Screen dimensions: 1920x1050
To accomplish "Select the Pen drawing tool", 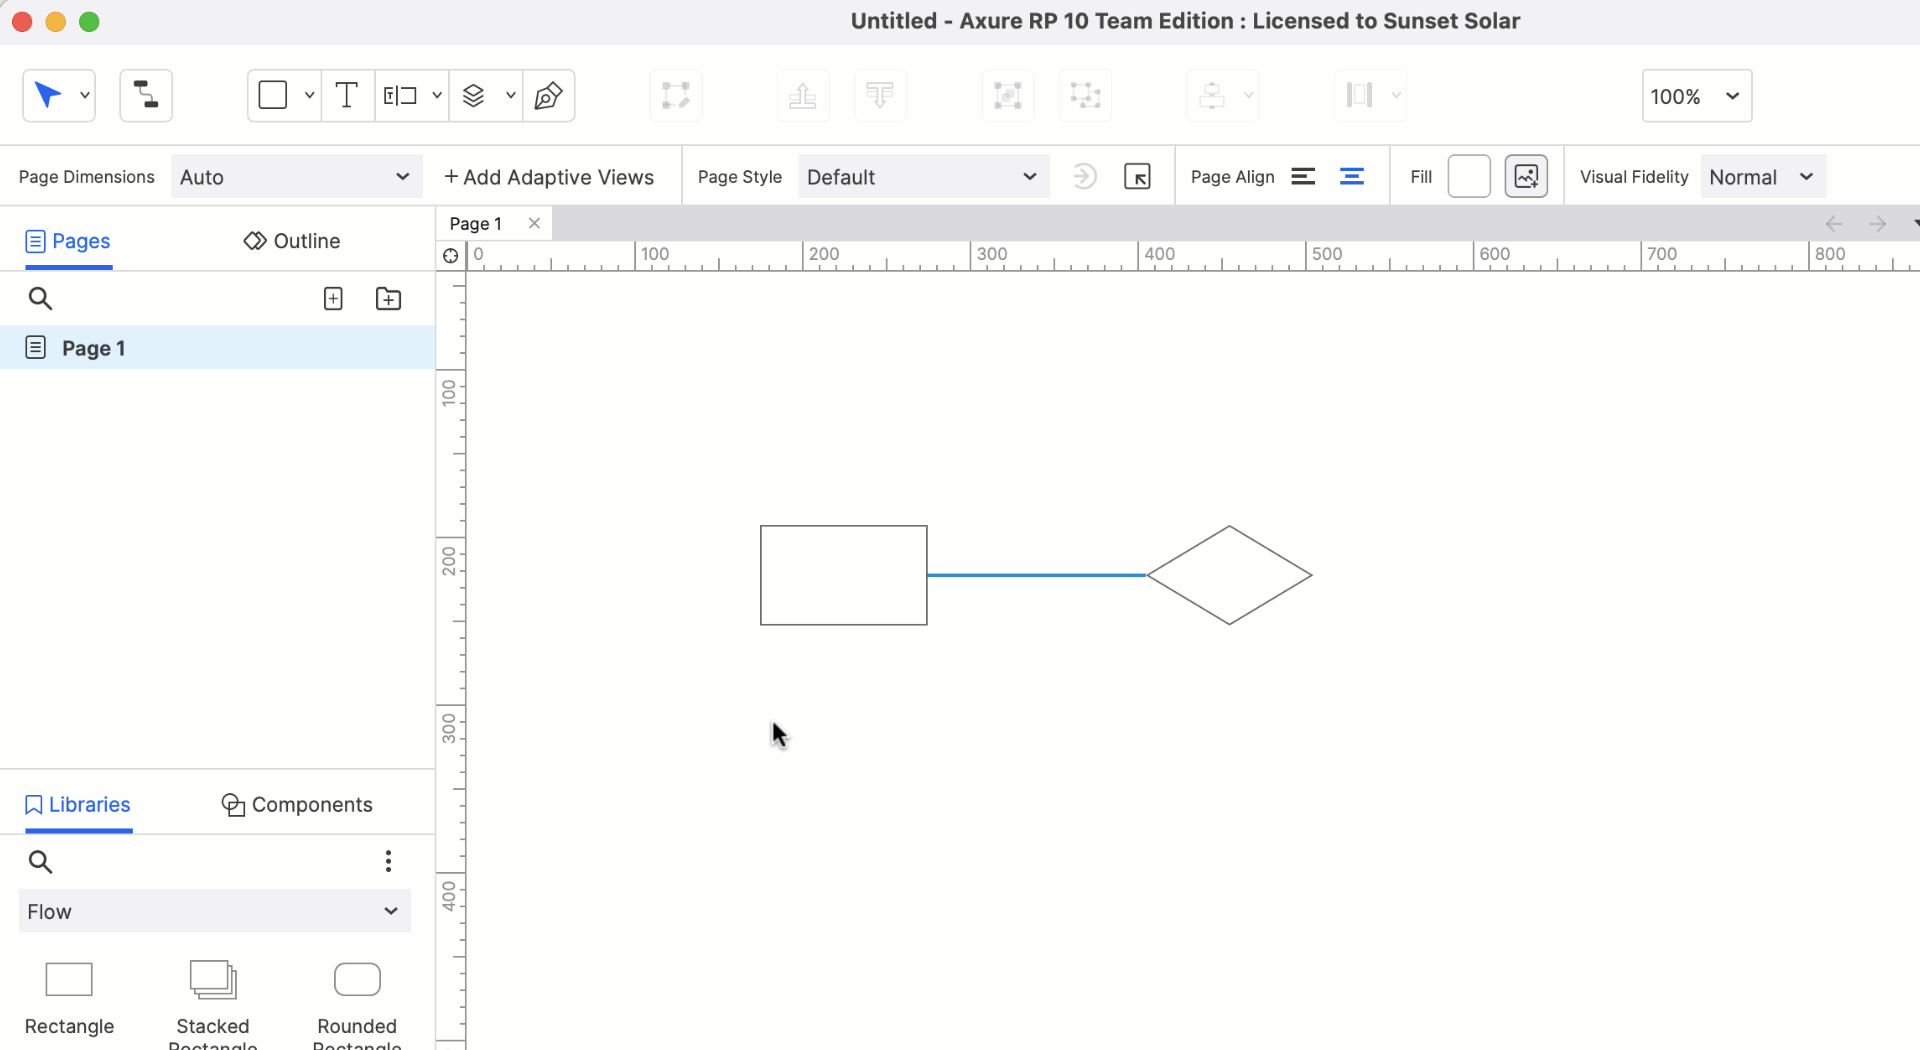I will click(548, 96).
